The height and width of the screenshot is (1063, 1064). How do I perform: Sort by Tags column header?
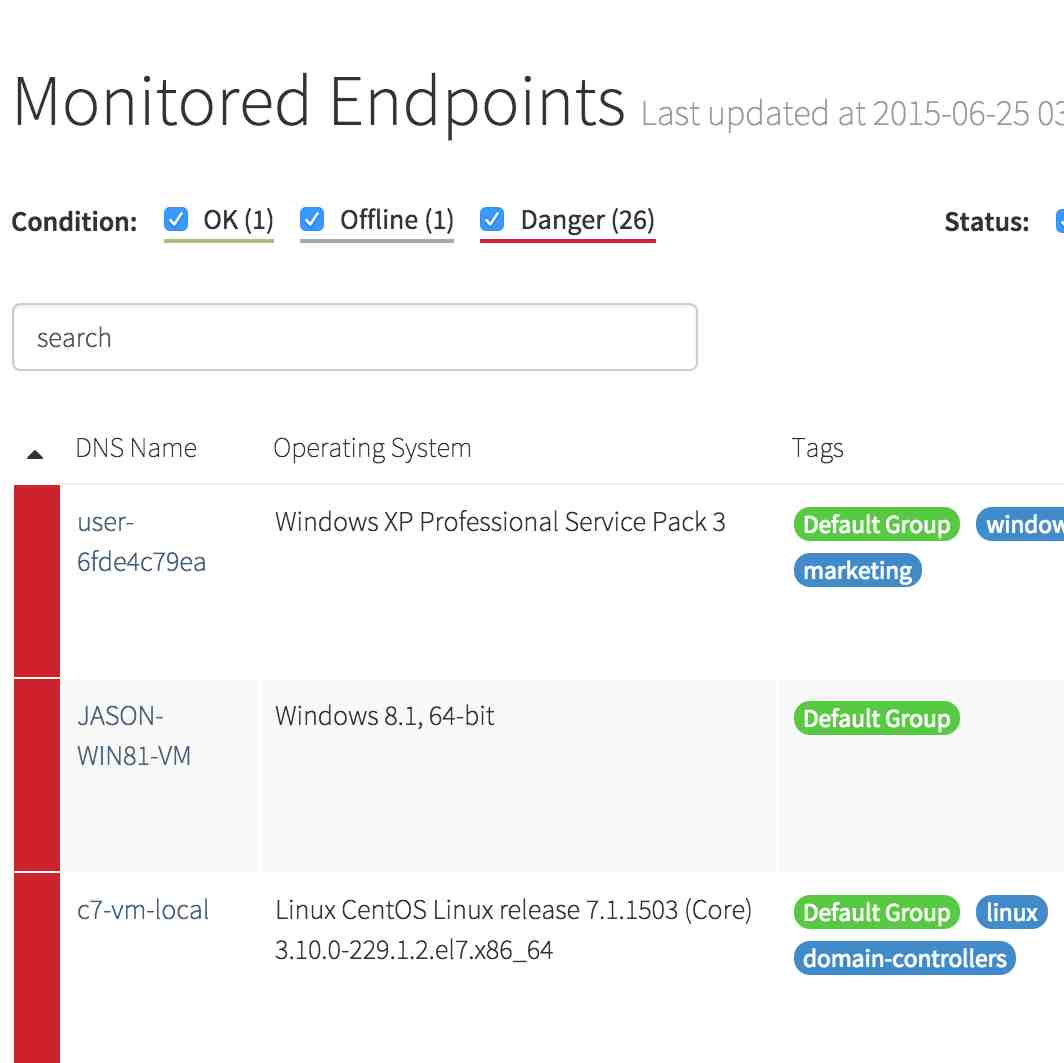(817, 448)
